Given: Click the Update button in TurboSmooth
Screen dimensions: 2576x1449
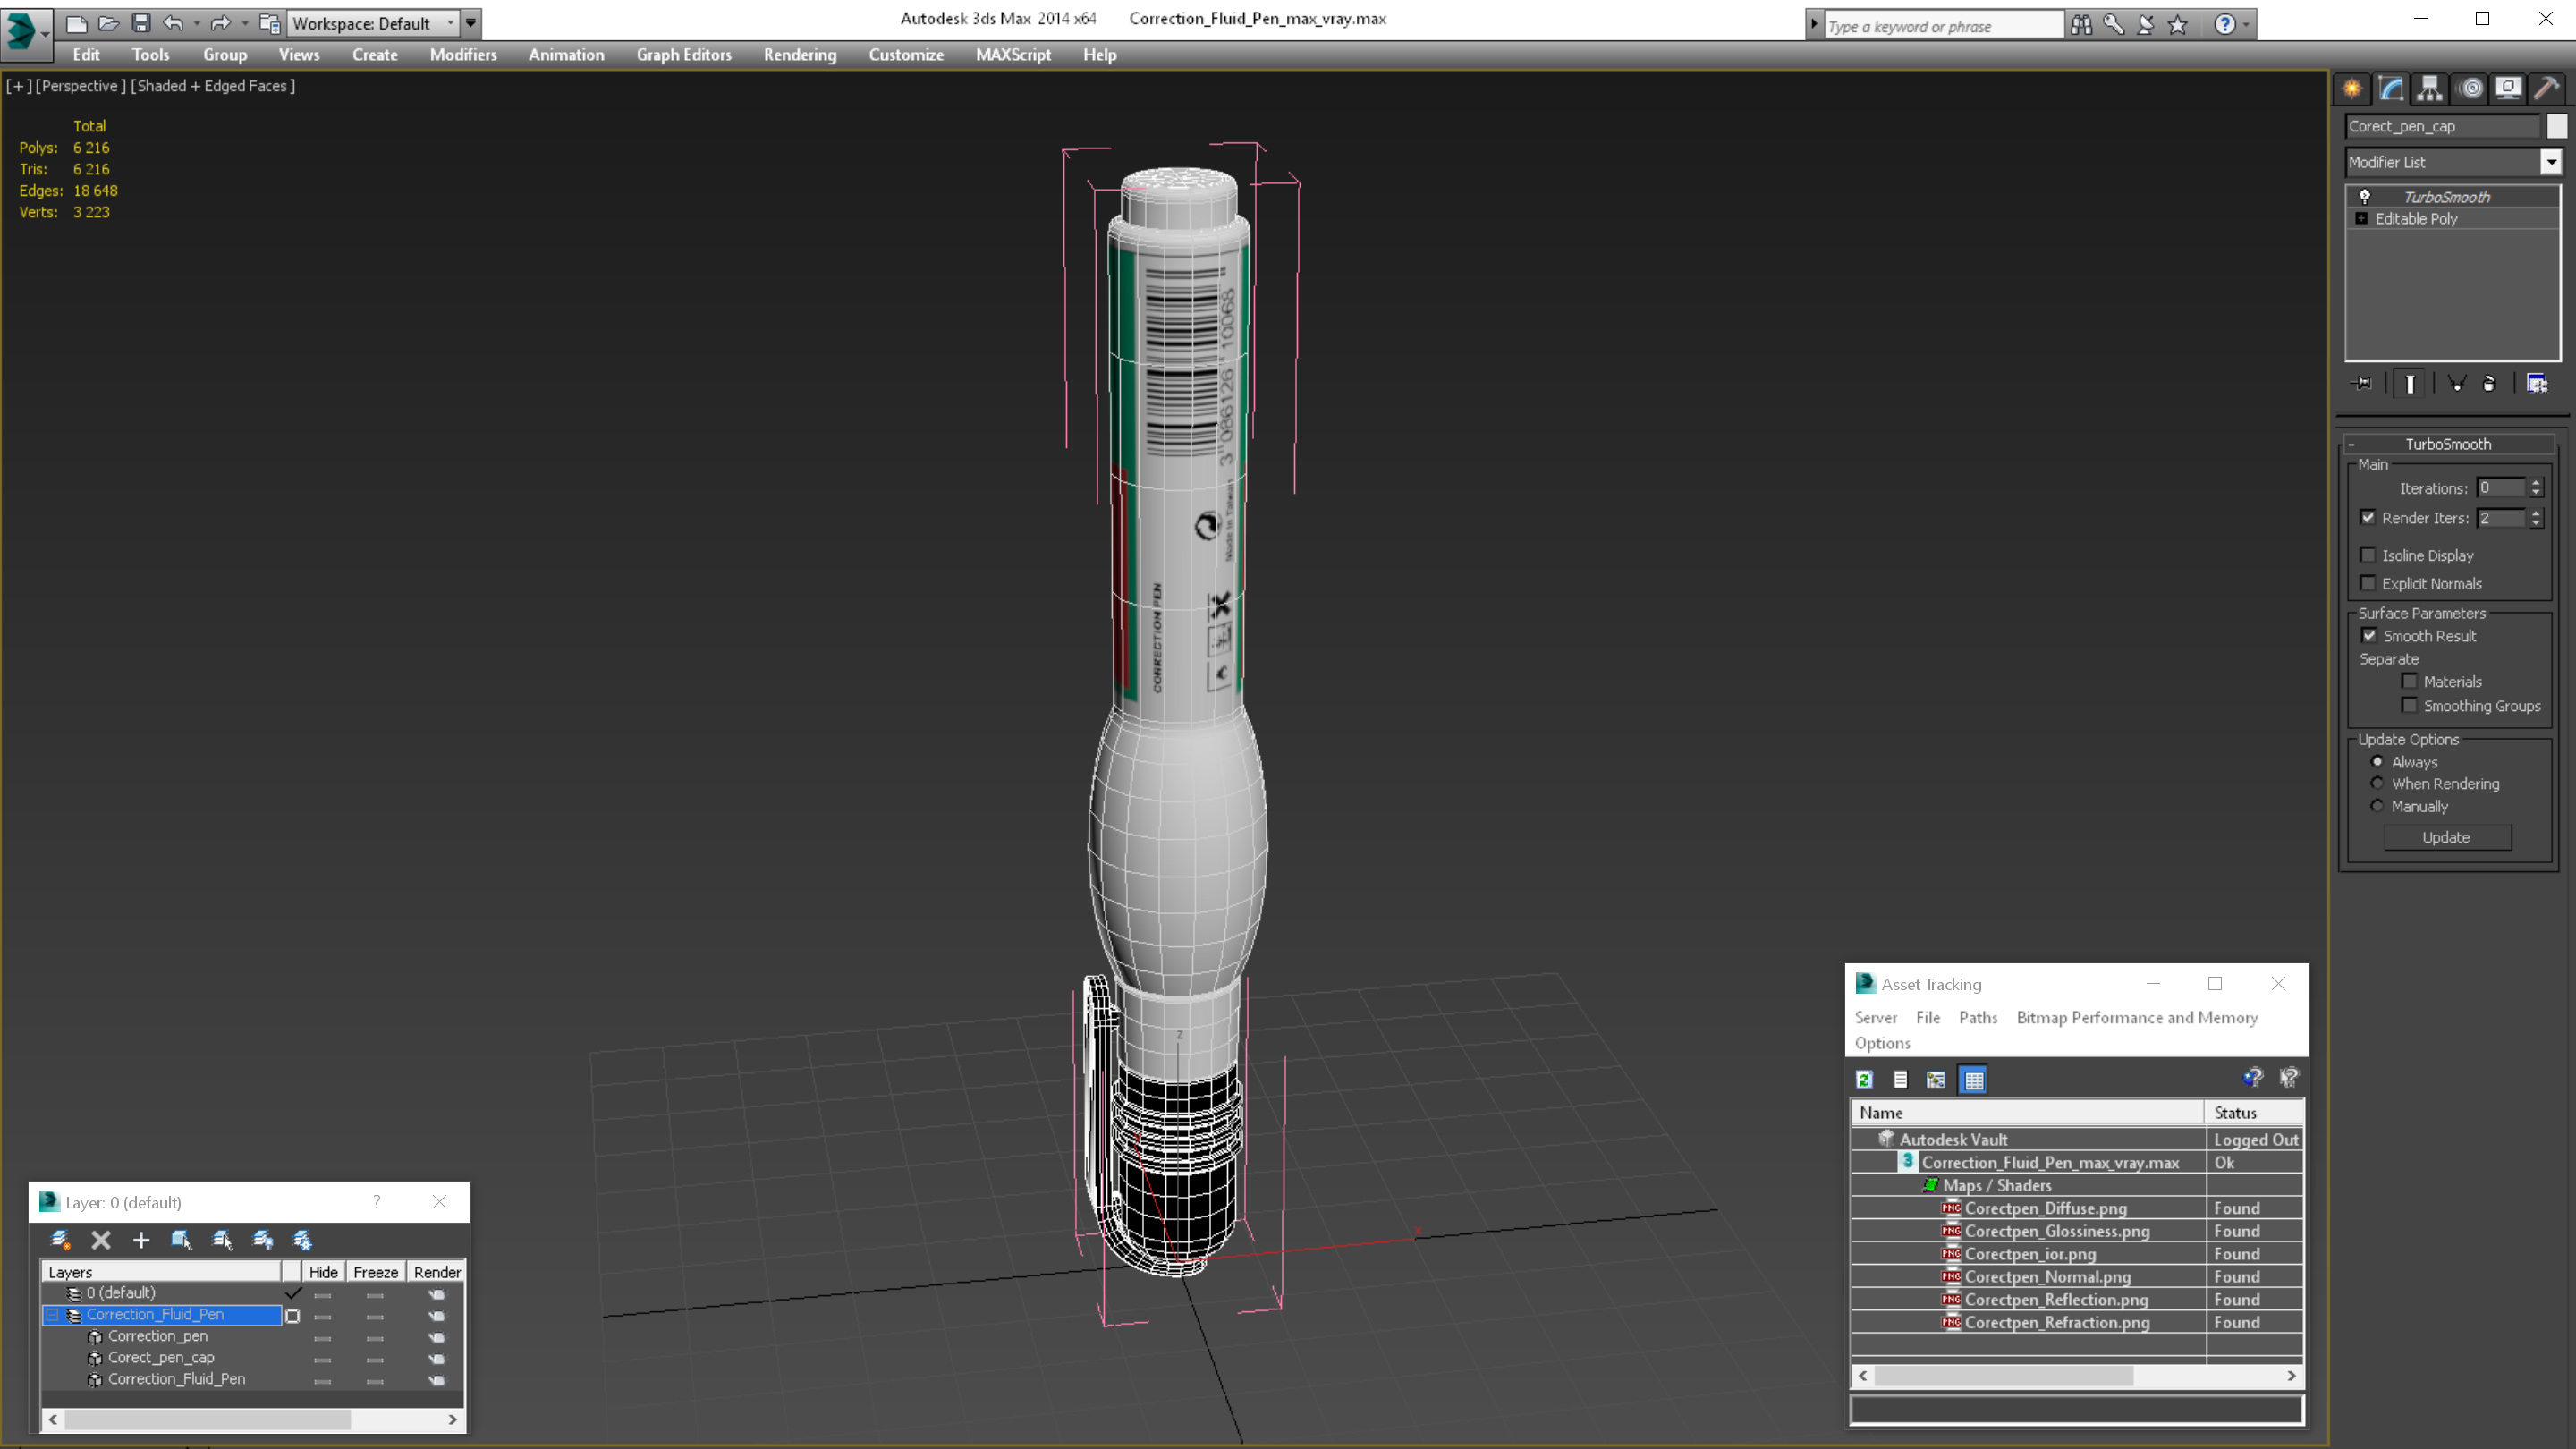Looking at the screenshot, I should pyautogui.click(x=2446, y=837).
